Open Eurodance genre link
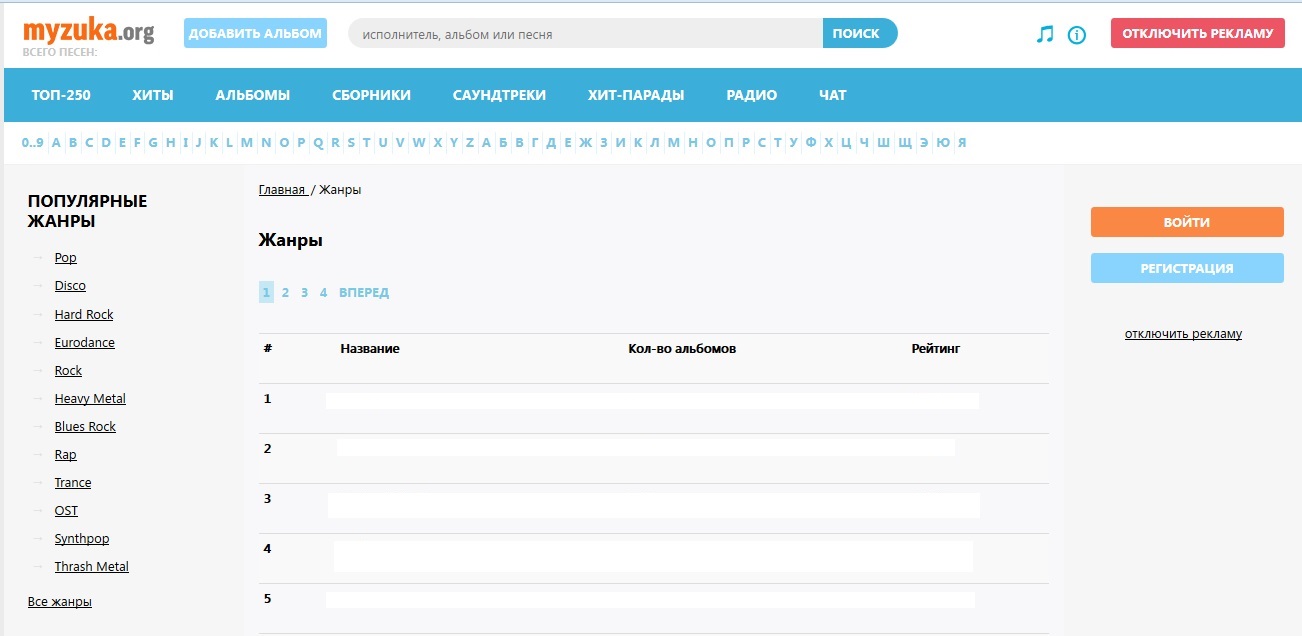Screen dimensions: 1302x636 point(85,343)
